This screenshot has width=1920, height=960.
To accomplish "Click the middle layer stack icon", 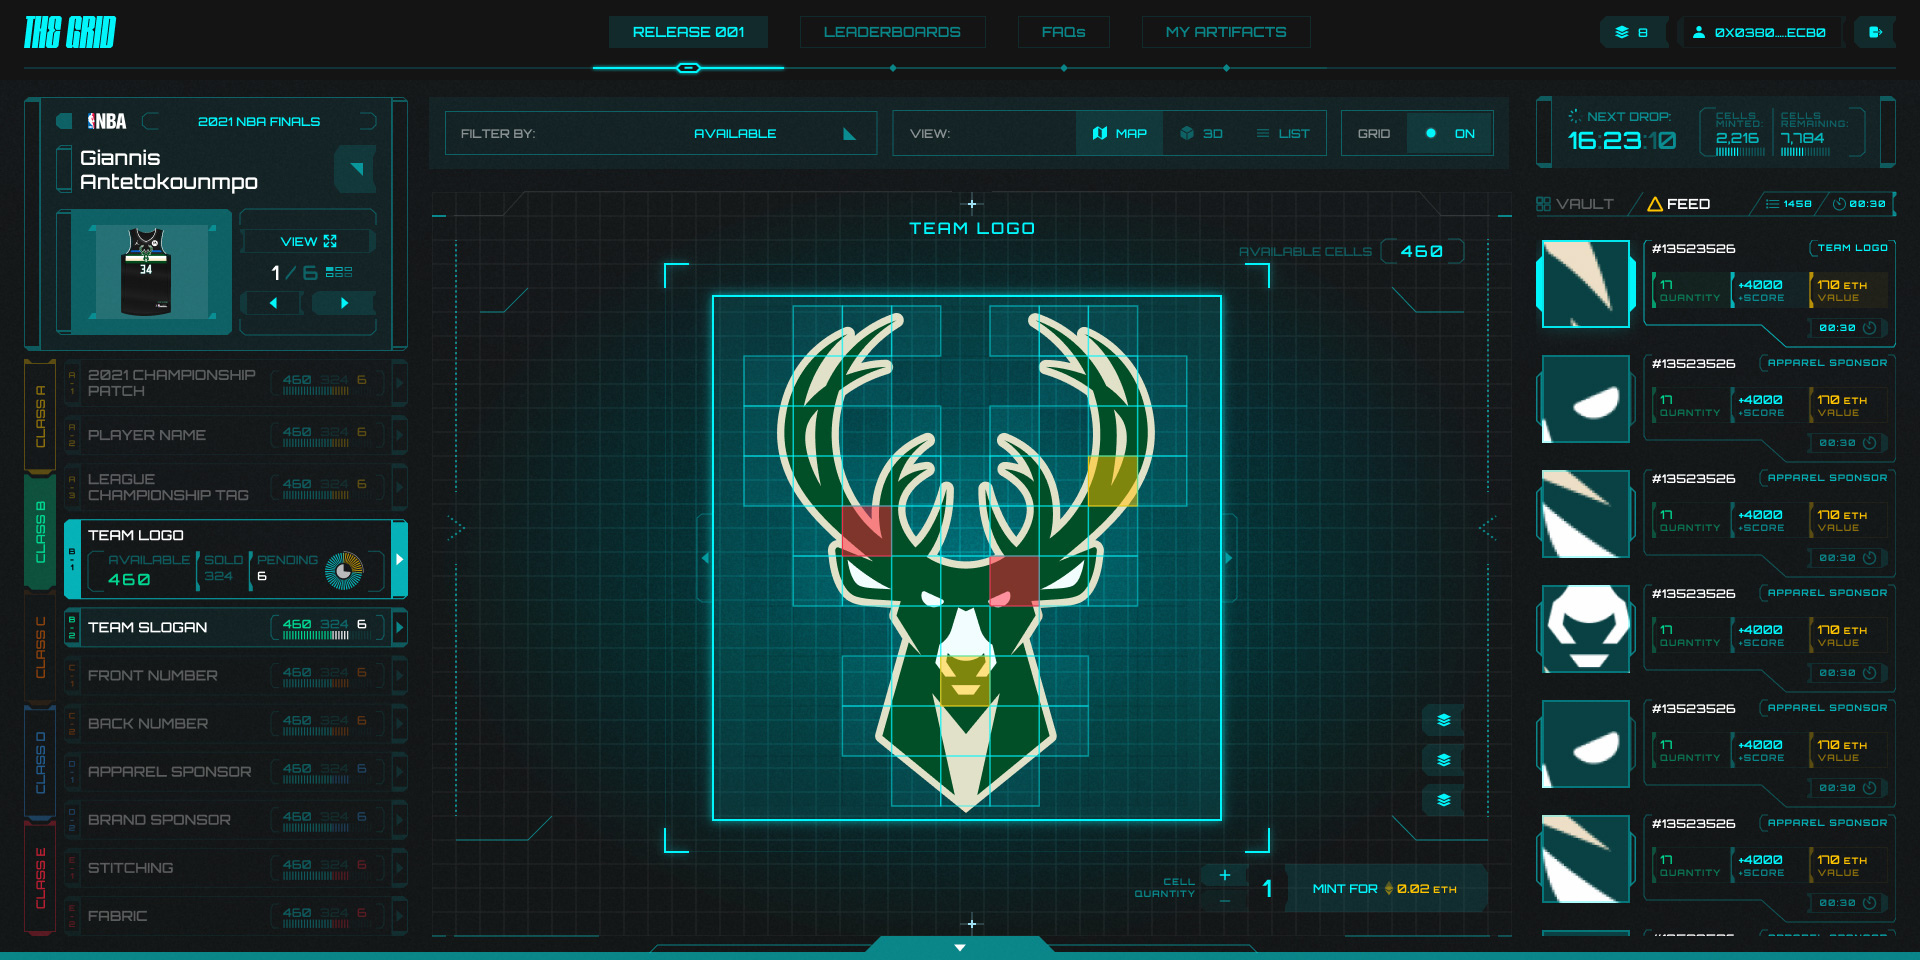I will point(1443,760).
